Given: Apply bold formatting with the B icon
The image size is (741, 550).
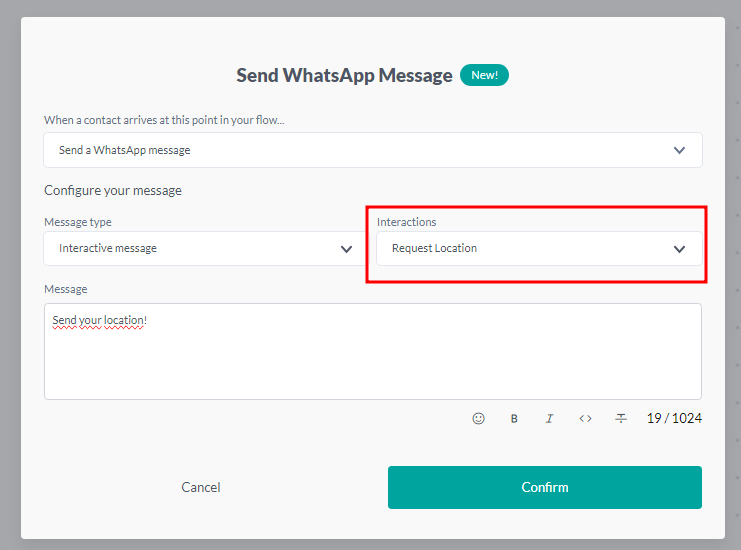Looking at the screenshot, I should pos(514,418).
